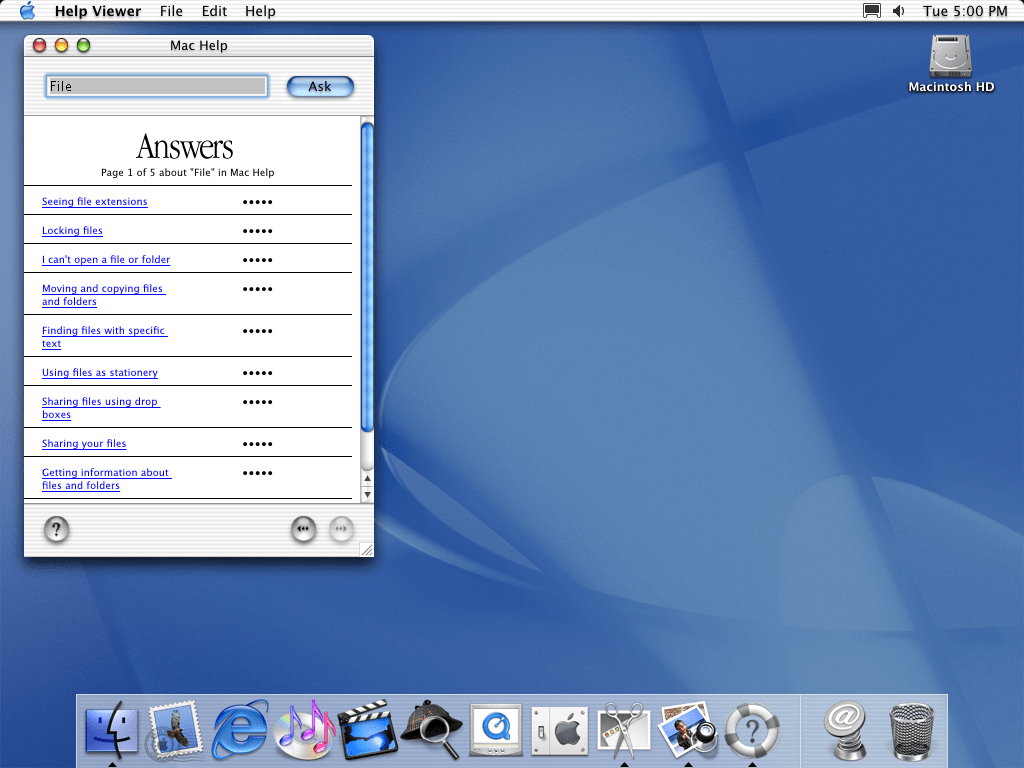Click relevance dots for 'Seeing file extensions'

coord(257,202)
